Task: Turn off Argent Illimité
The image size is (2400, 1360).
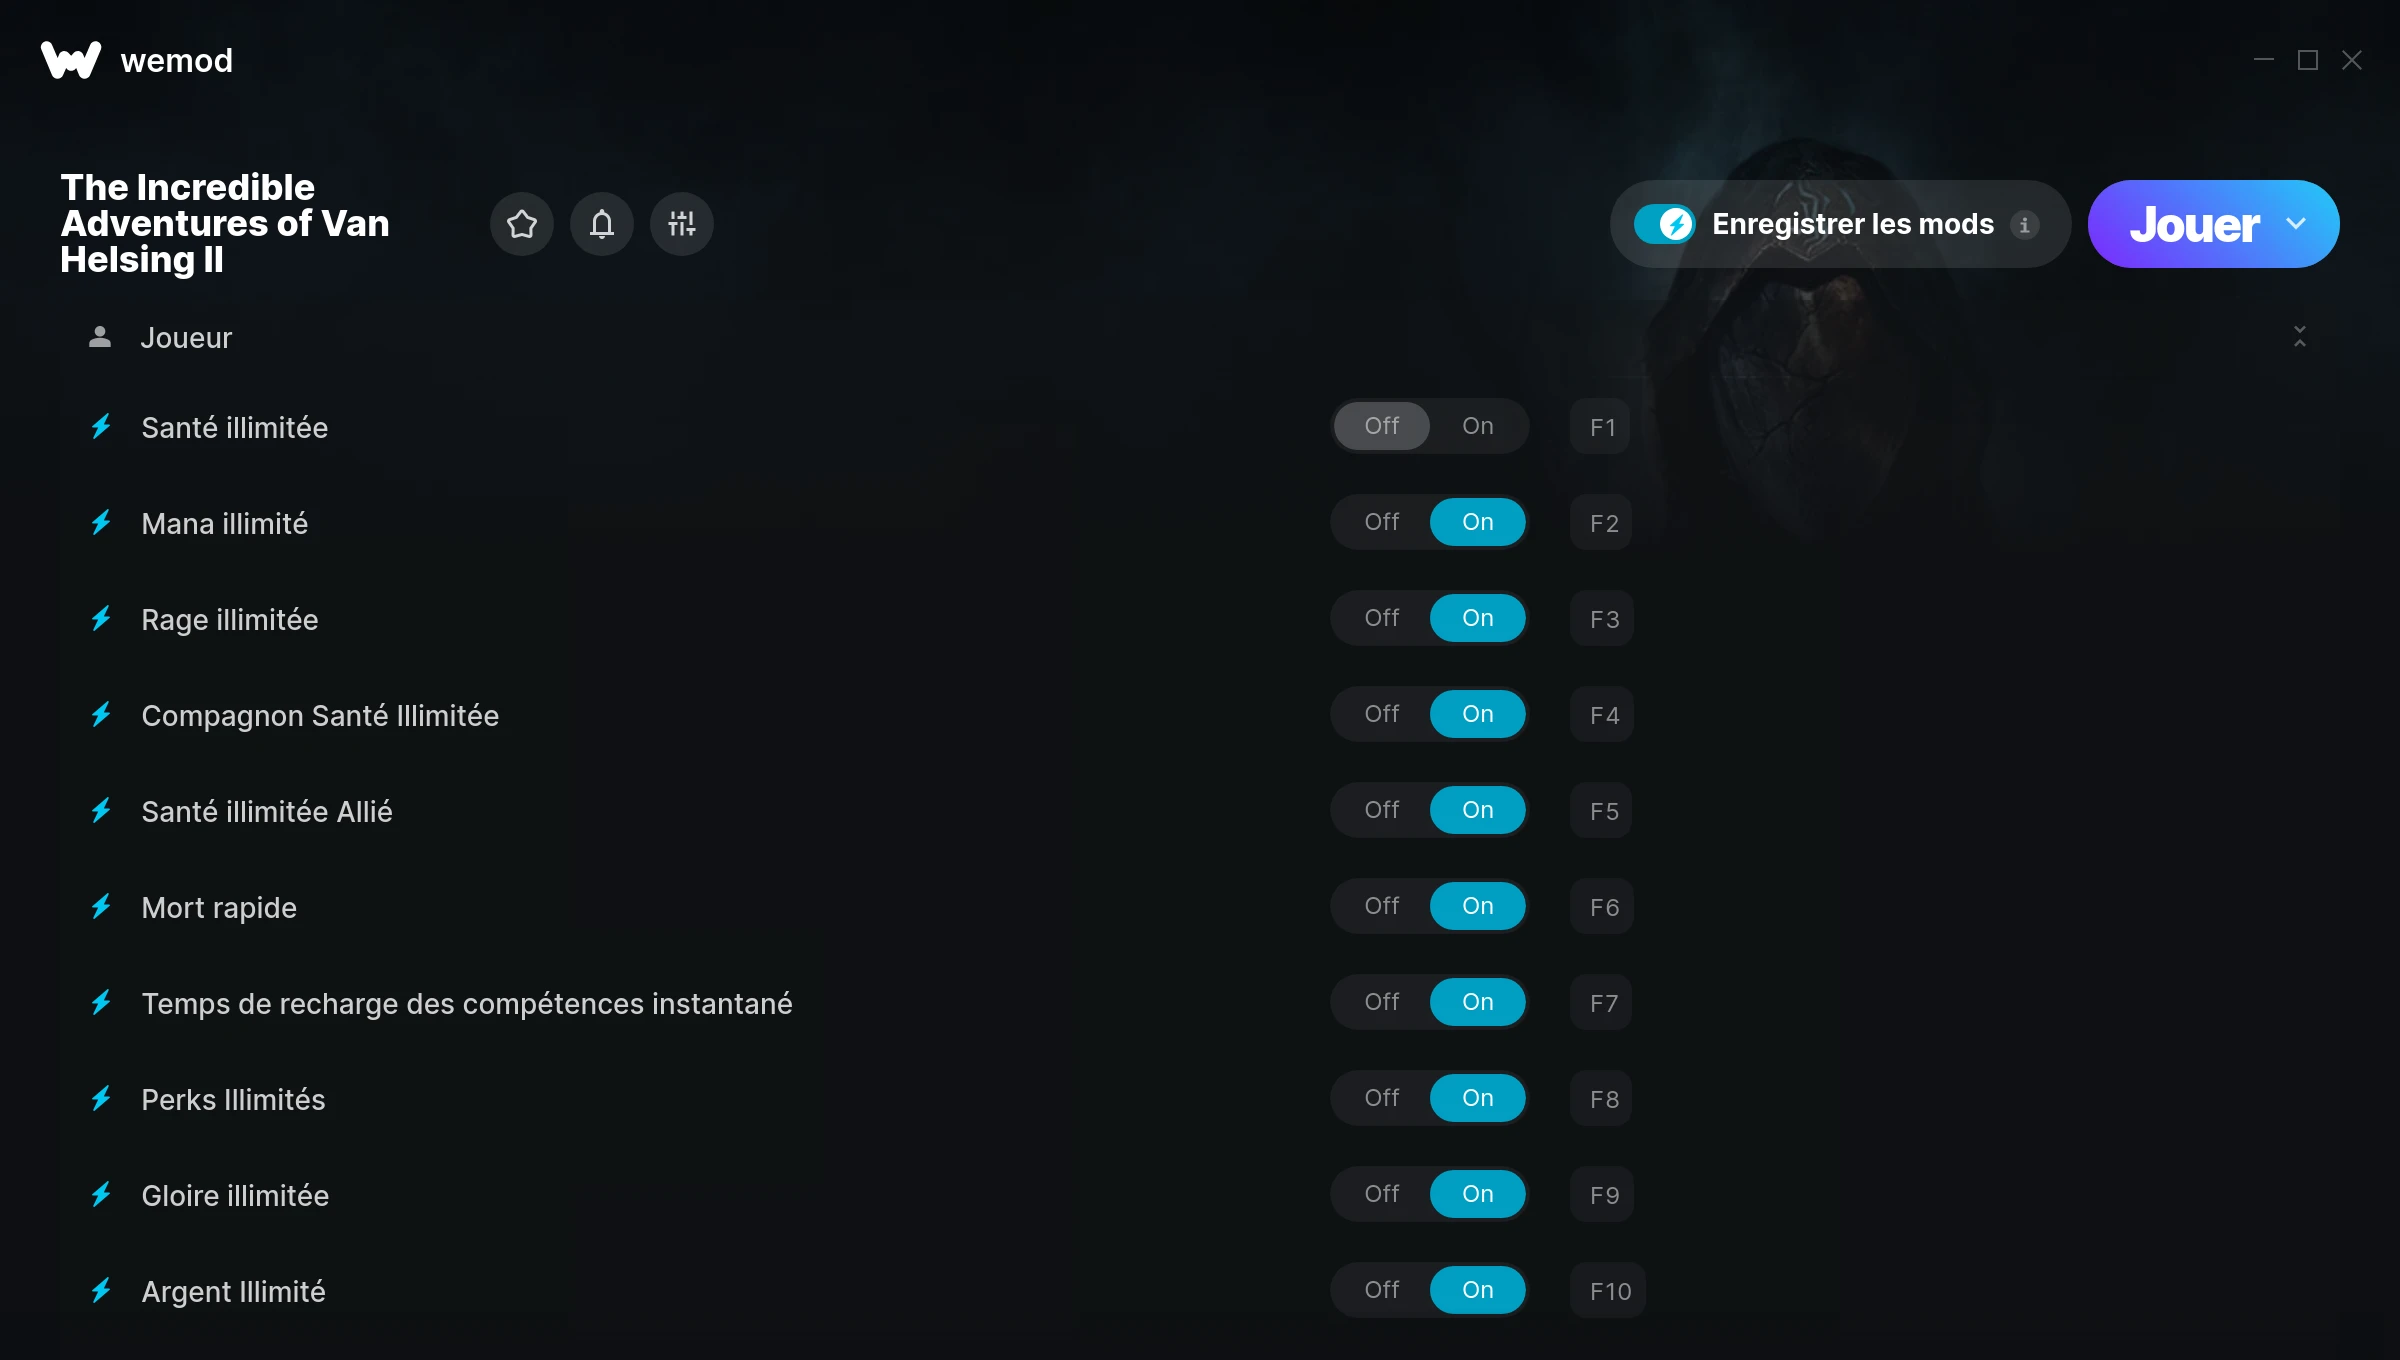Action: 1381,1290
